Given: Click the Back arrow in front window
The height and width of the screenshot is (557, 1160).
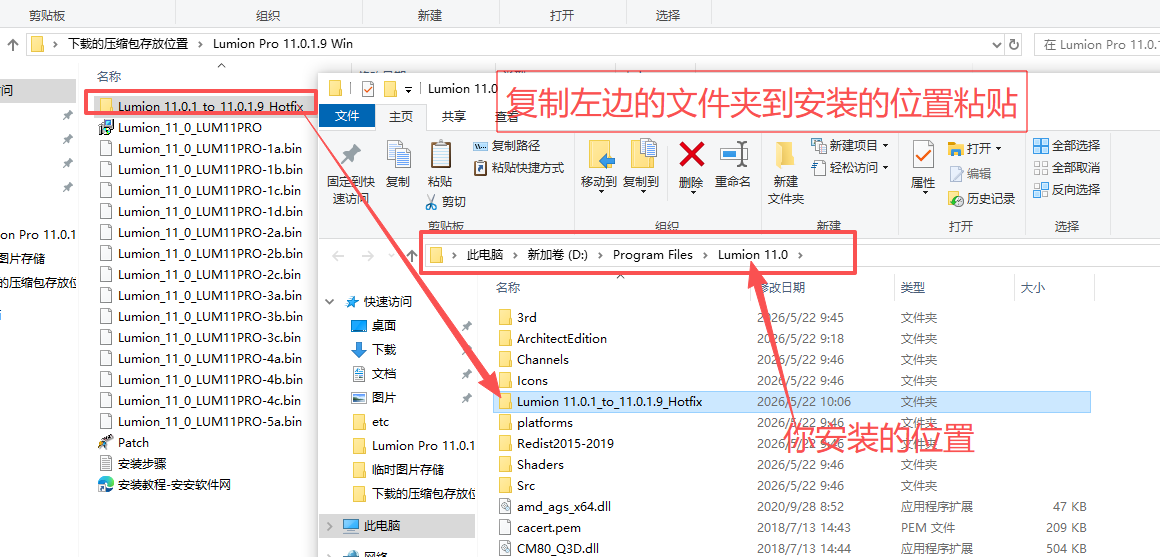Looking at the screenshot, I should (338, 256).
